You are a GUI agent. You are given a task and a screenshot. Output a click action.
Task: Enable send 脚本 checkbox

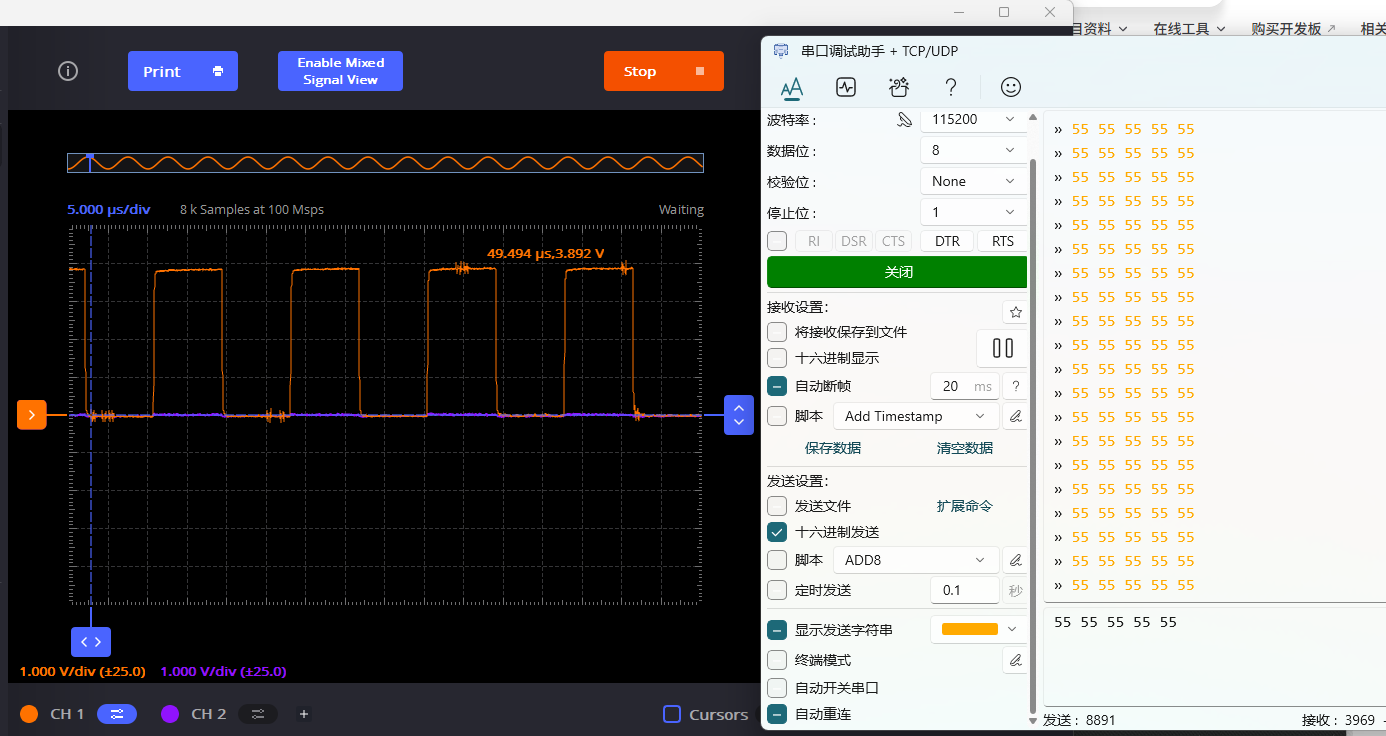pyautogui.click(x=777, y=560)
